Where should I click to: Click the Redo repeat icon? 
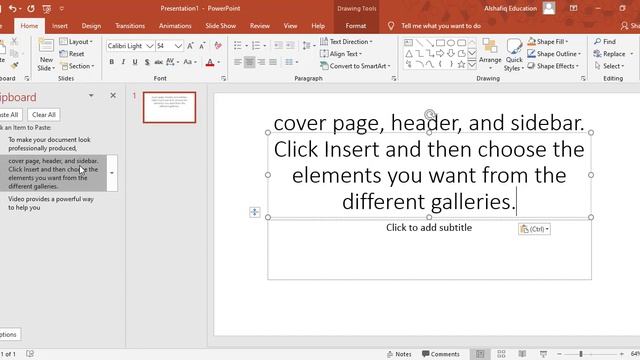point(31,8)
